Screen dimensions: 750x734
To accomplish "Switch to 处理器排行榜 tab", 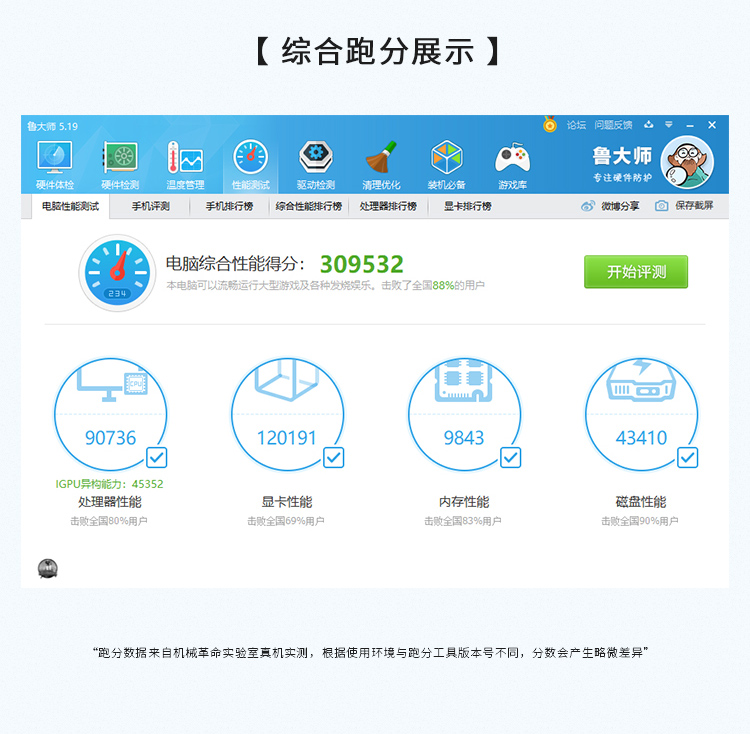I will click(388, 207).
